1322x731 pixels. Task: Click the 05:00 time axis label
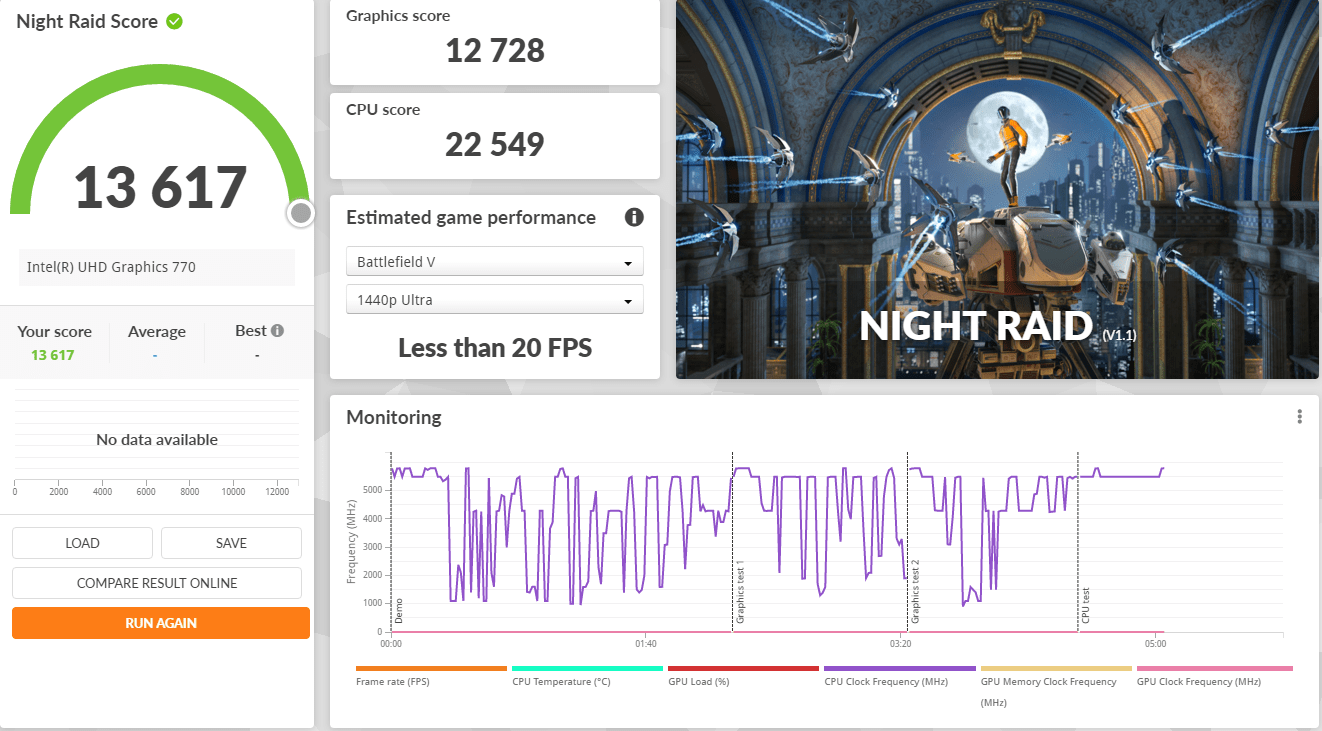click(1156, 643)
